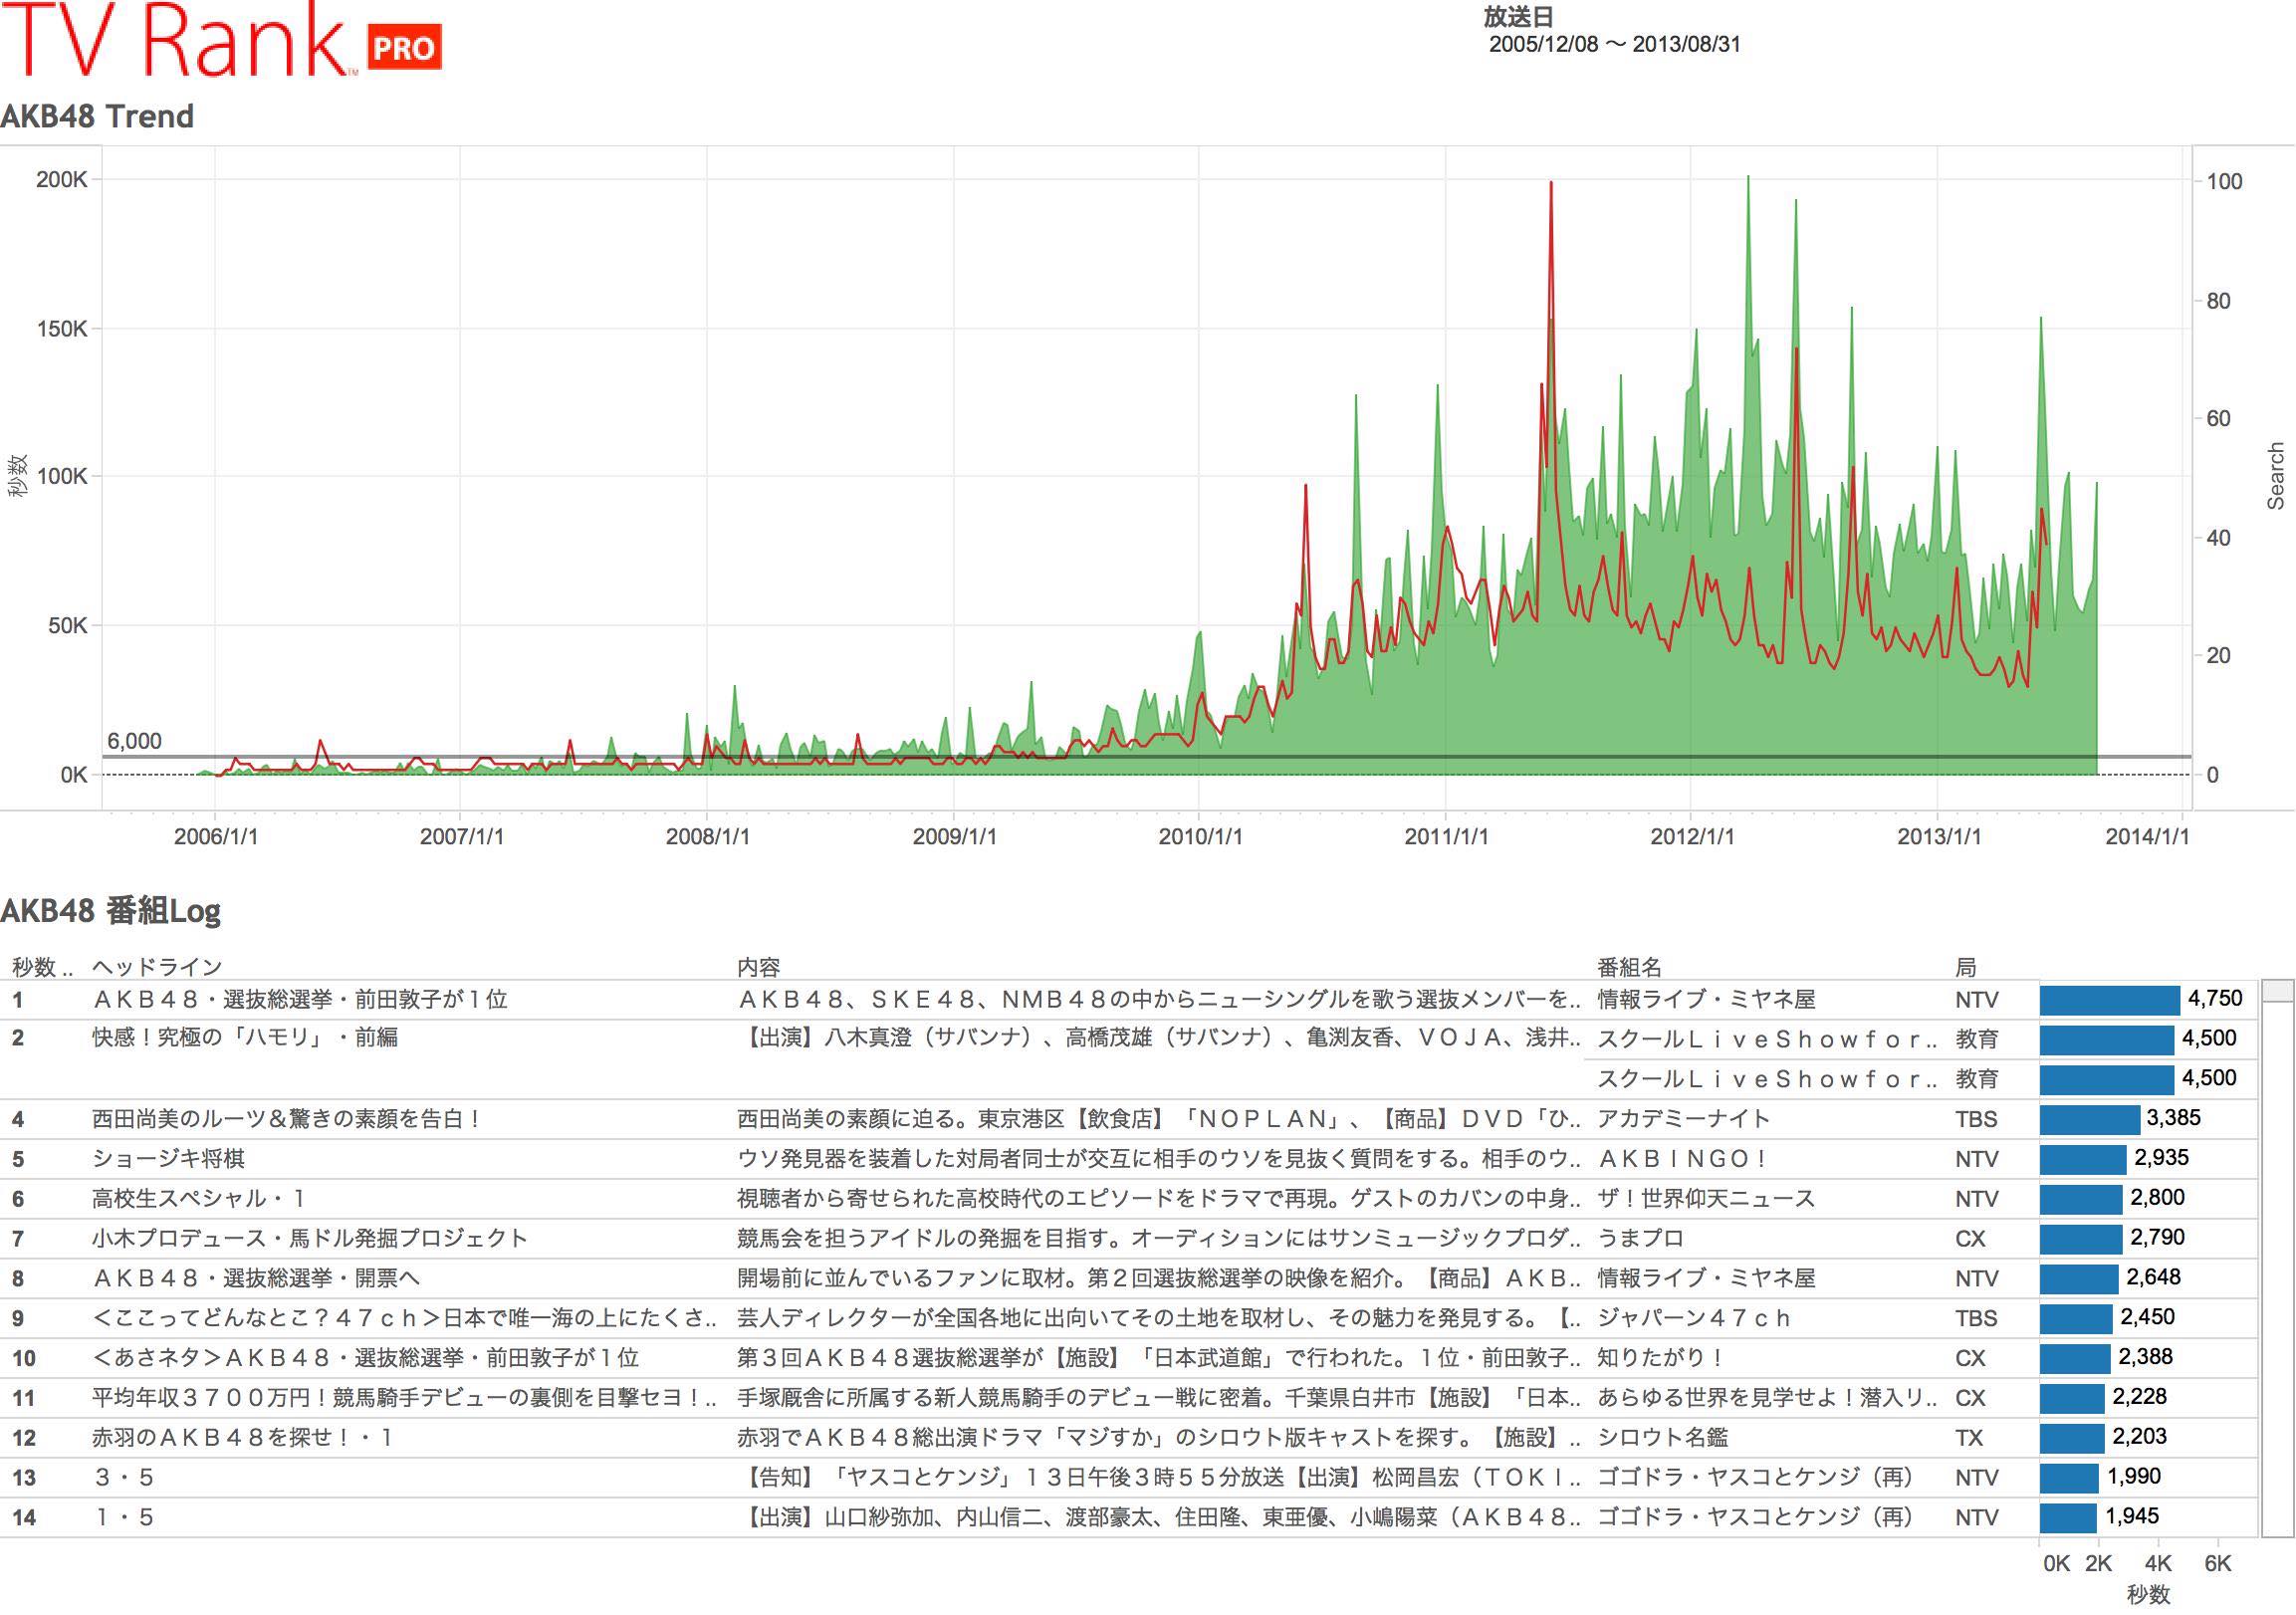Click the 2,800 bar for ザ！世界仰天ニュース

pyautogui.click(x=2081, y=1199)
